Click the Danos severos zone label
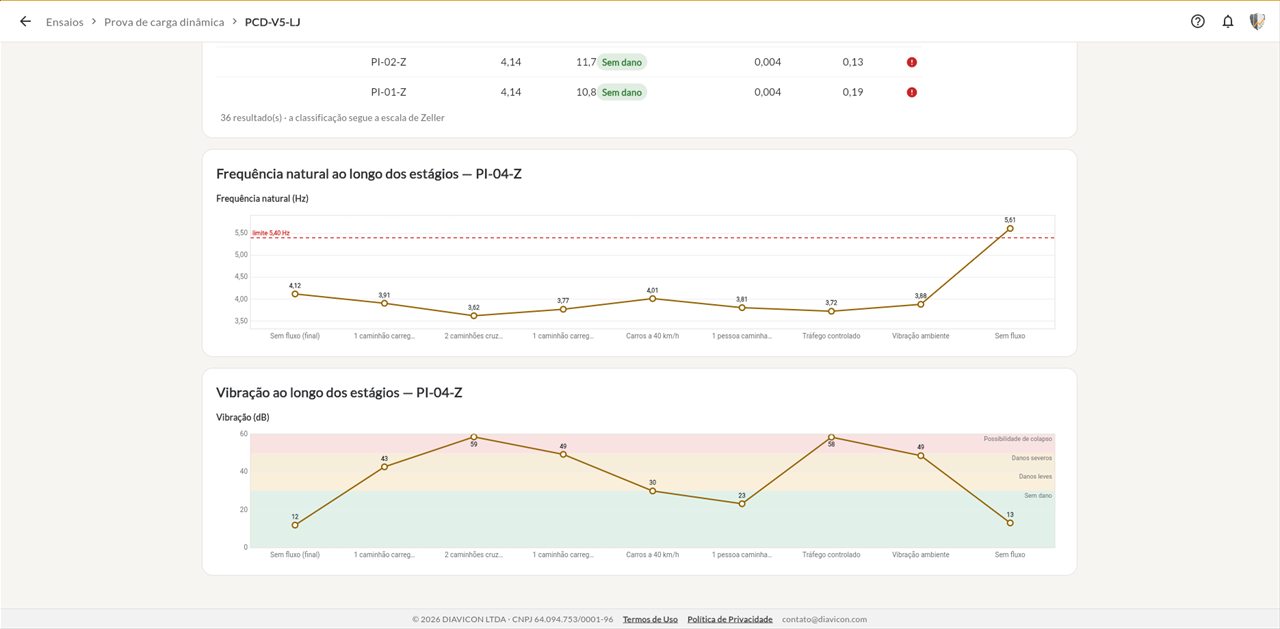Viewport: 1280px width, 629px height. (x=1032, y=458)
